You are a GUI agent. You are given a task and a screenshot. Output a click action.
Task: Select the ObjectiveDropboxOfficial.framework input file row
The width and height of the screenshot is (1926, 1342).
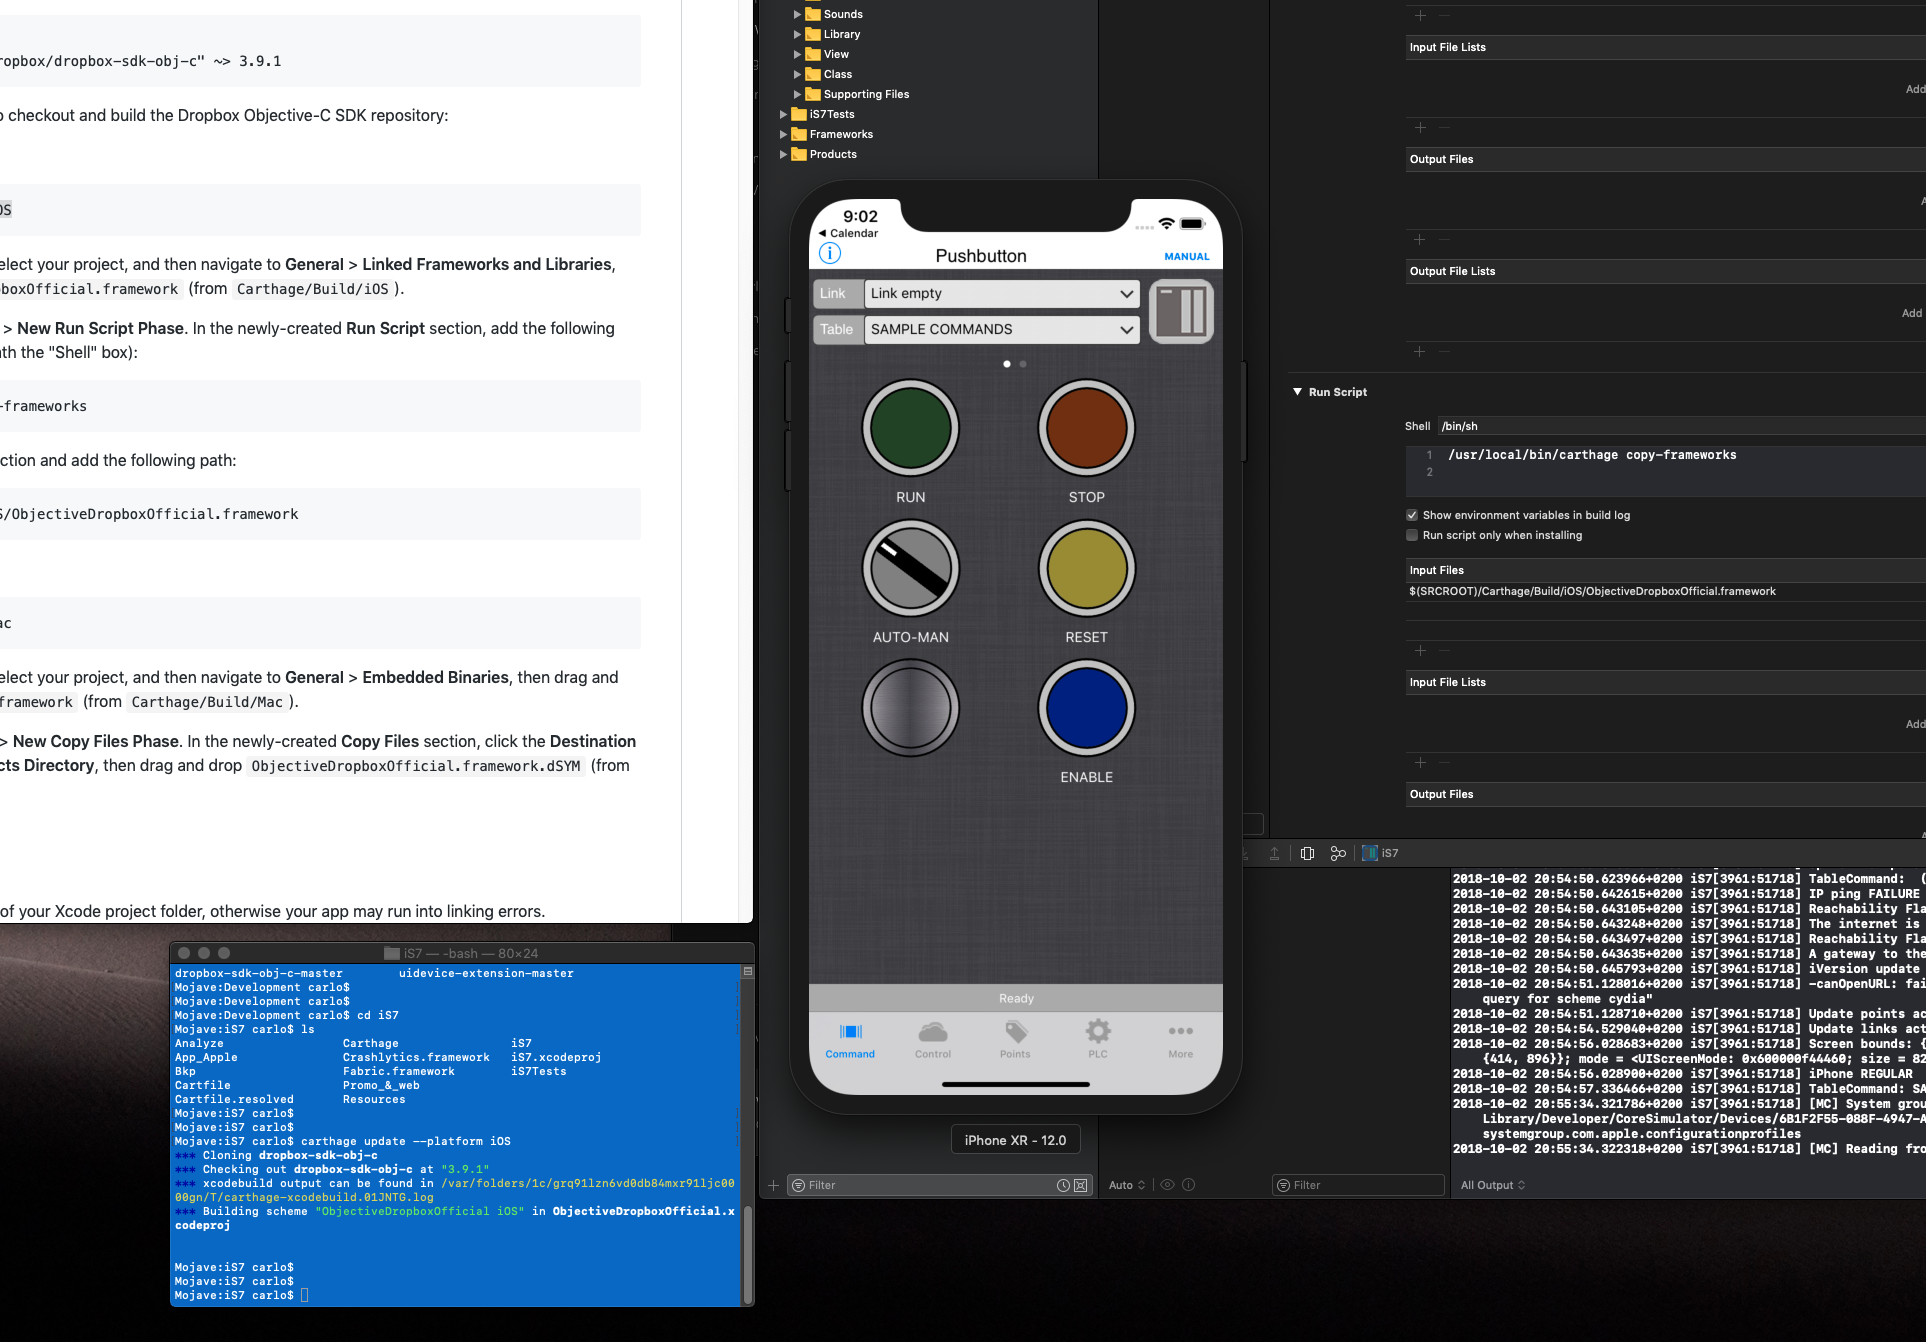(1665, 592)
